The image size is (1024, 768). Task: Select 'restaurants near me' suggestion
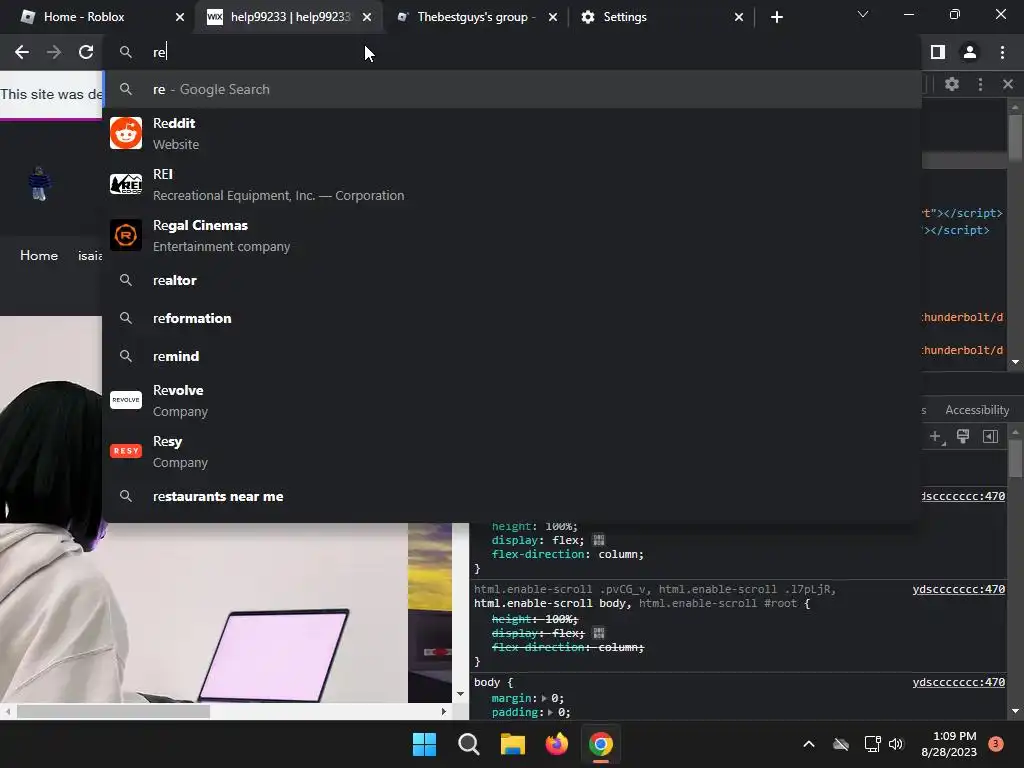[513, 496]
